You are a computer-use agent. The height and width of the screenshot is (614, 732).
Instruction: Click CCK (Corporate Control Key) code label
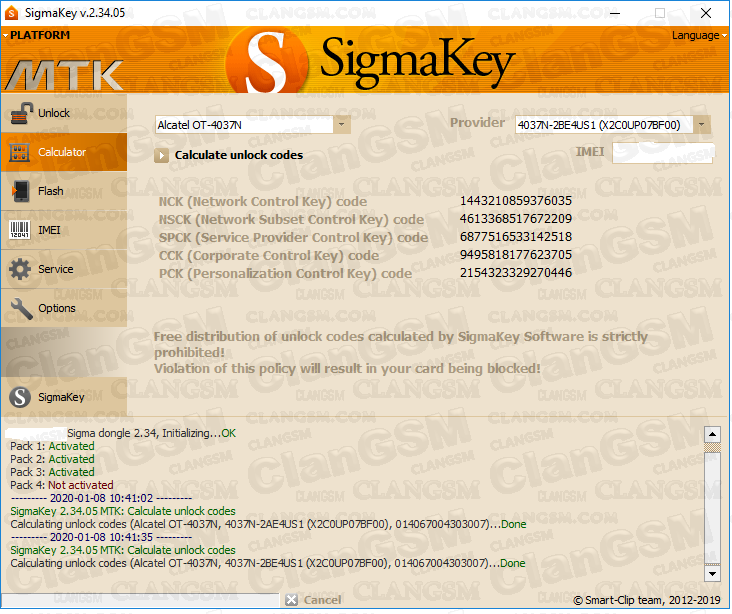(269, 256)
